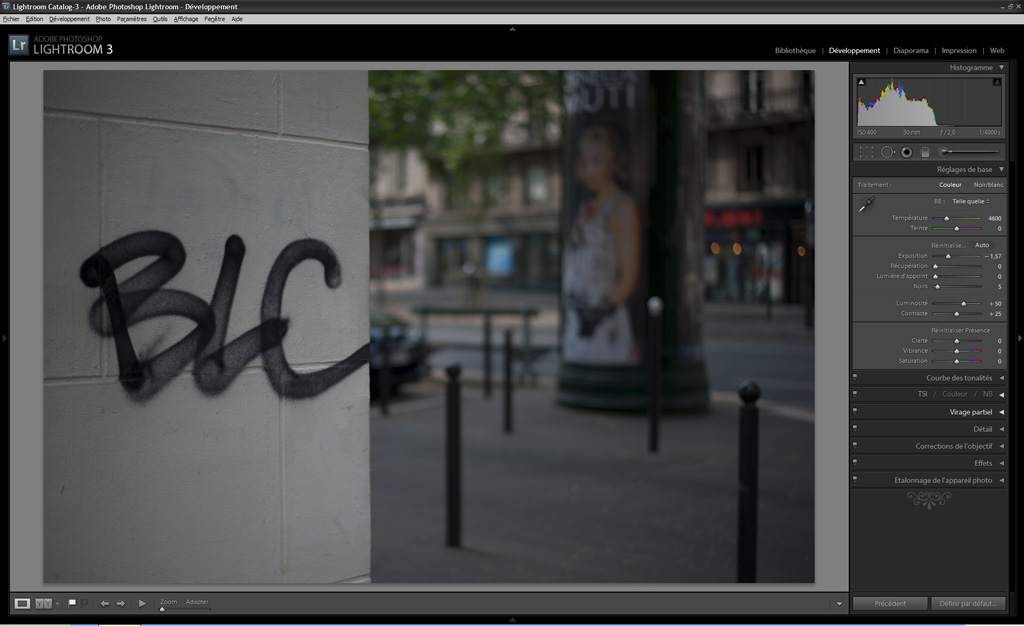Start impromptu slideshow play button
Screen dimensions: 1024x626
142,604
